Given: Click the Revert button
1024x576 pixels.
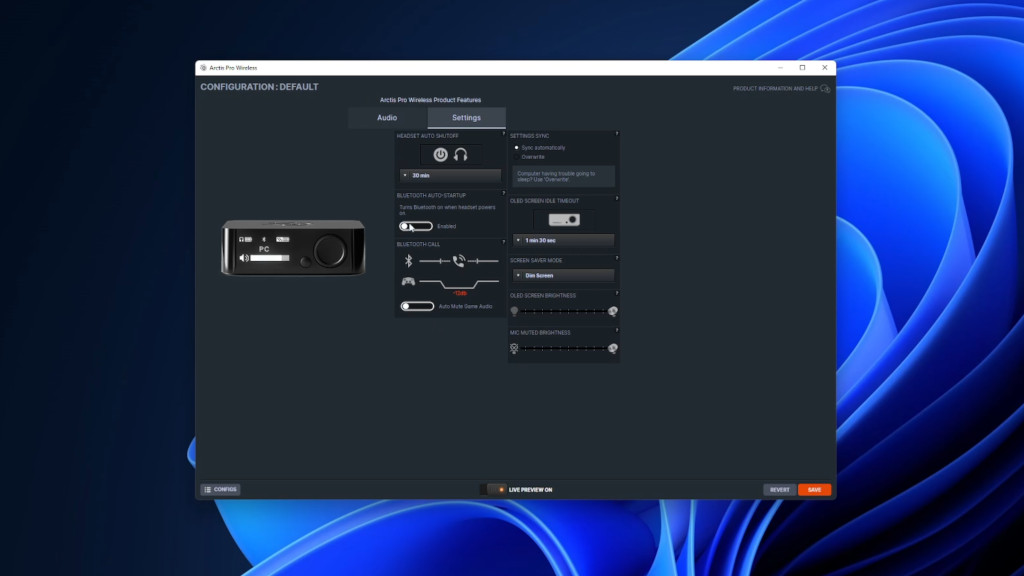Looking at the screenshot, I should click(x=780, y=489).
